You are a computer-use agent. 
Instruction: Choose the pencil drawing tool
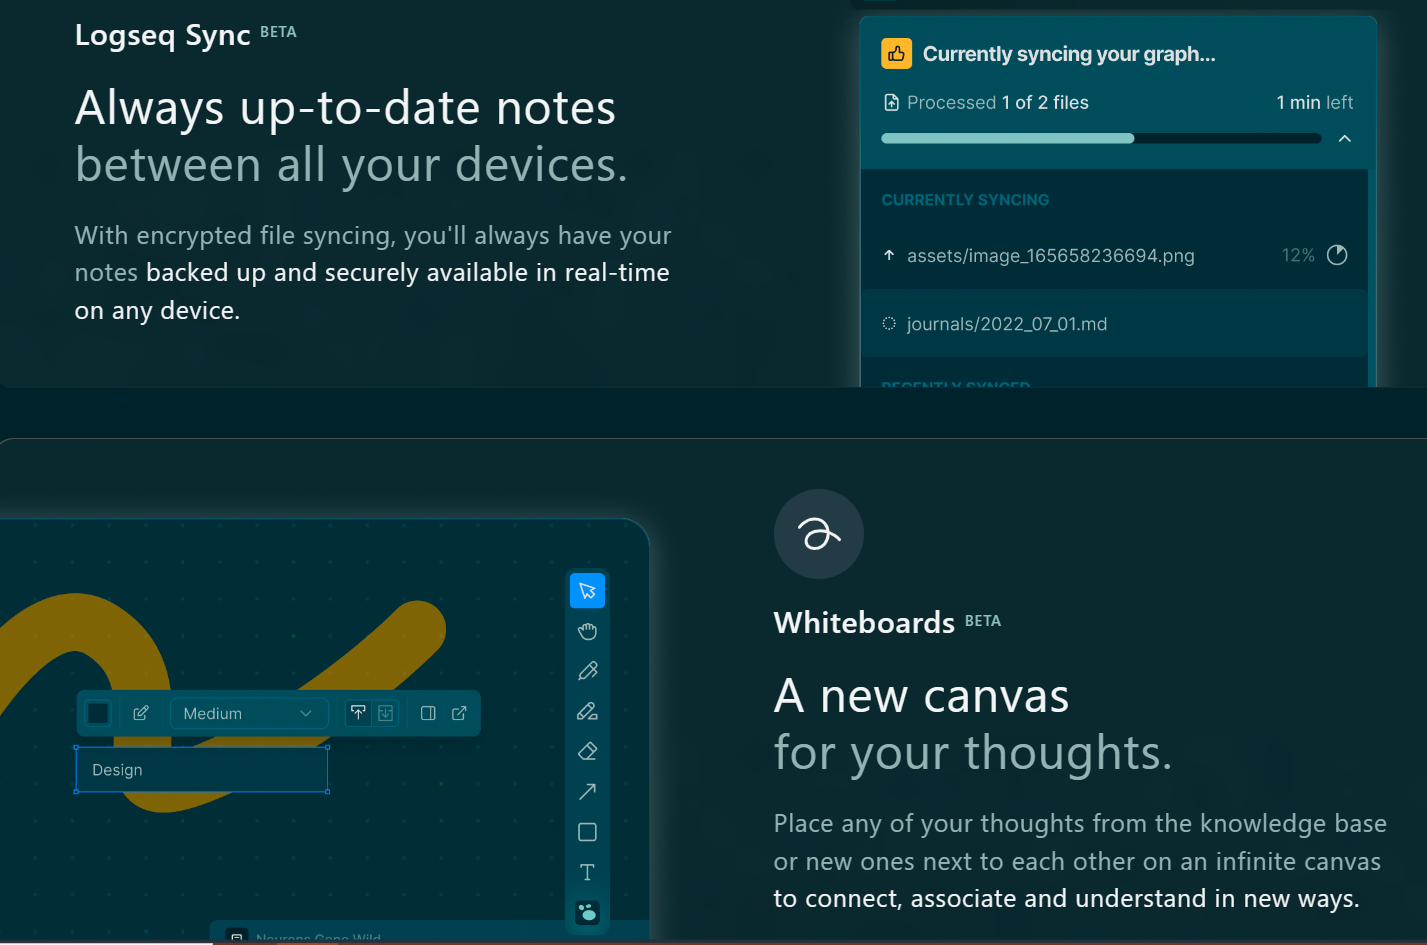tap(587, 671)
